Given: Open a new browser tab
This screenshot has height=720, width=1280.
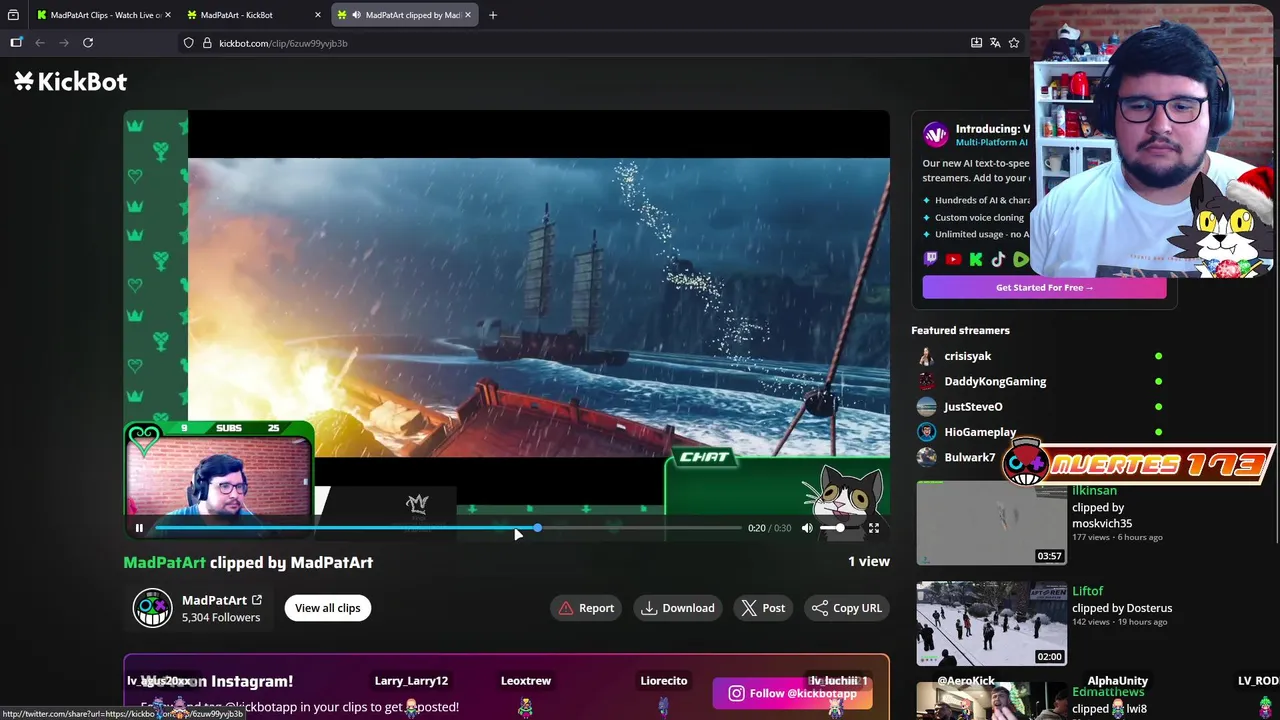Looking at the screenshot, I should 492,15.
